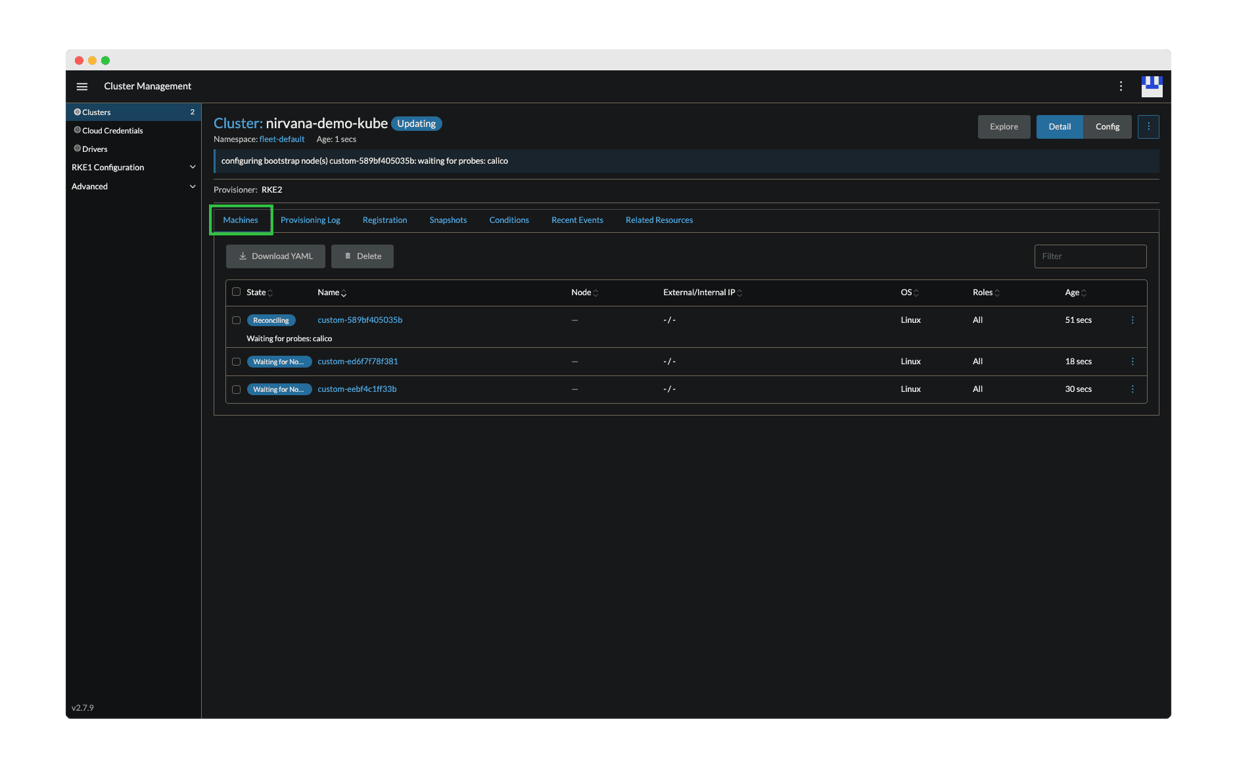Screen dimensions: 1237x768
Task: Click the Delete button
Action: (x=362, y=257)
